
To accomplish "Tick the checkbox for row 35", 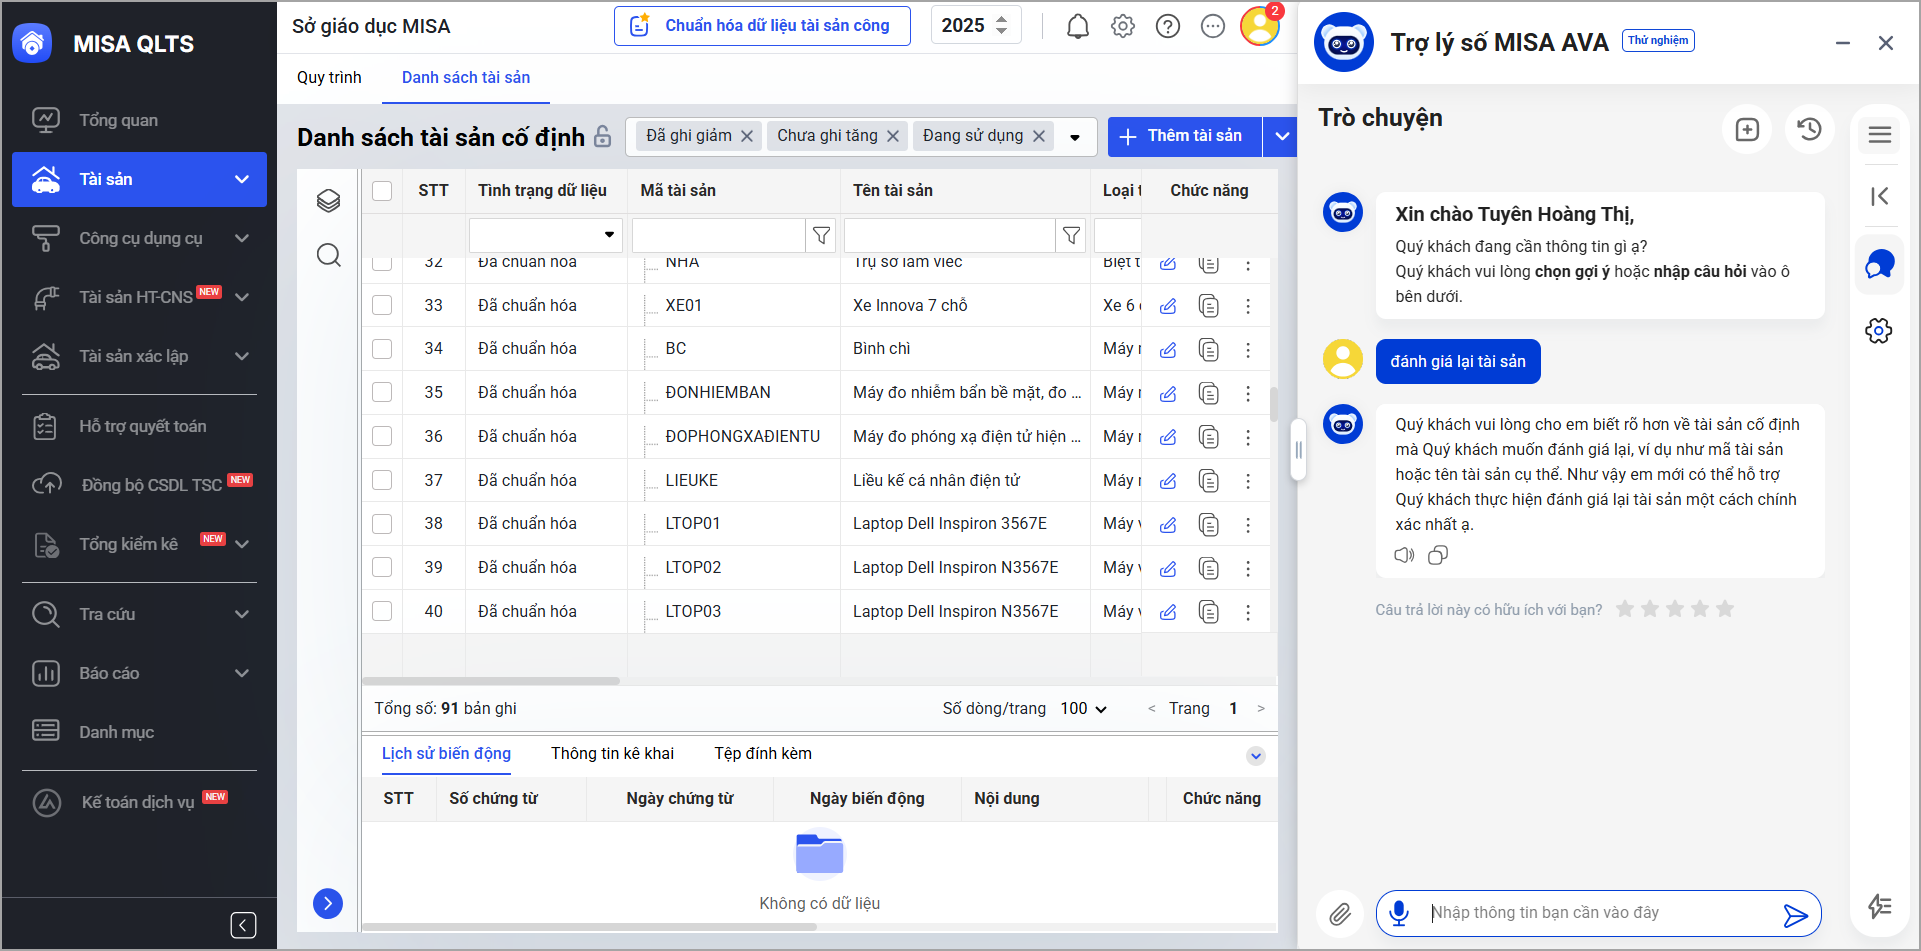I will coord(382,393).
